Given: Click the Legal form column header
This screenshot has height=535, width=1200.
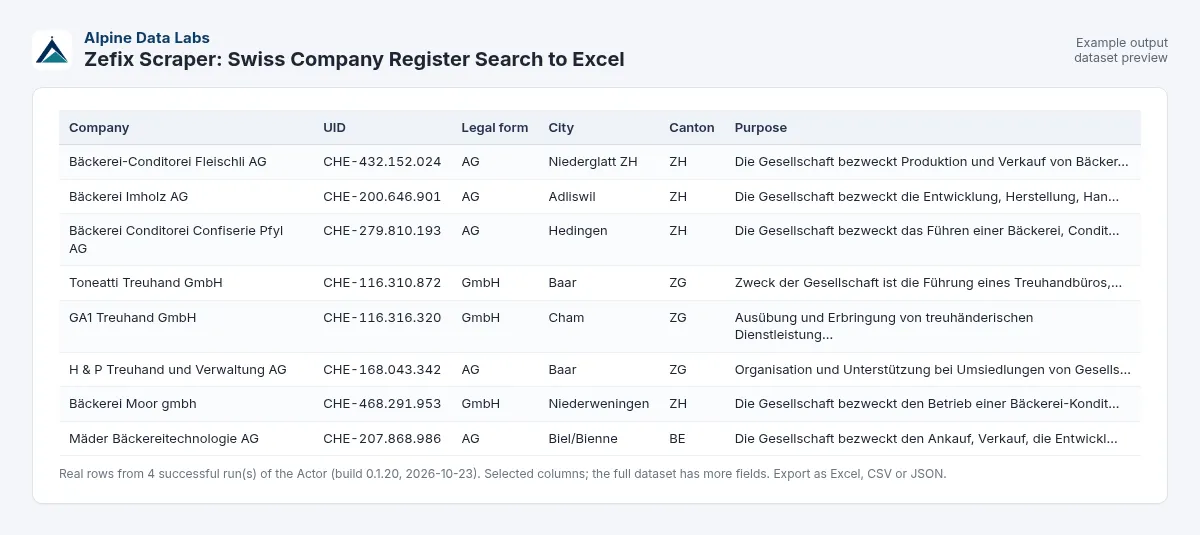Looking at the screenshot, I should [x=494, y=128].
